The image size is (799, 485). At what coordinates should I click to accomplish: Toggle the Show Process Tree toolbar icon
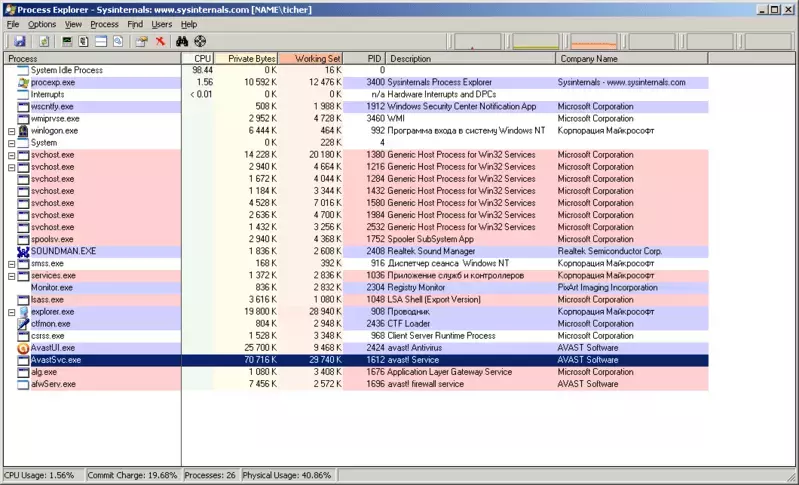click(x=84, y=41)
